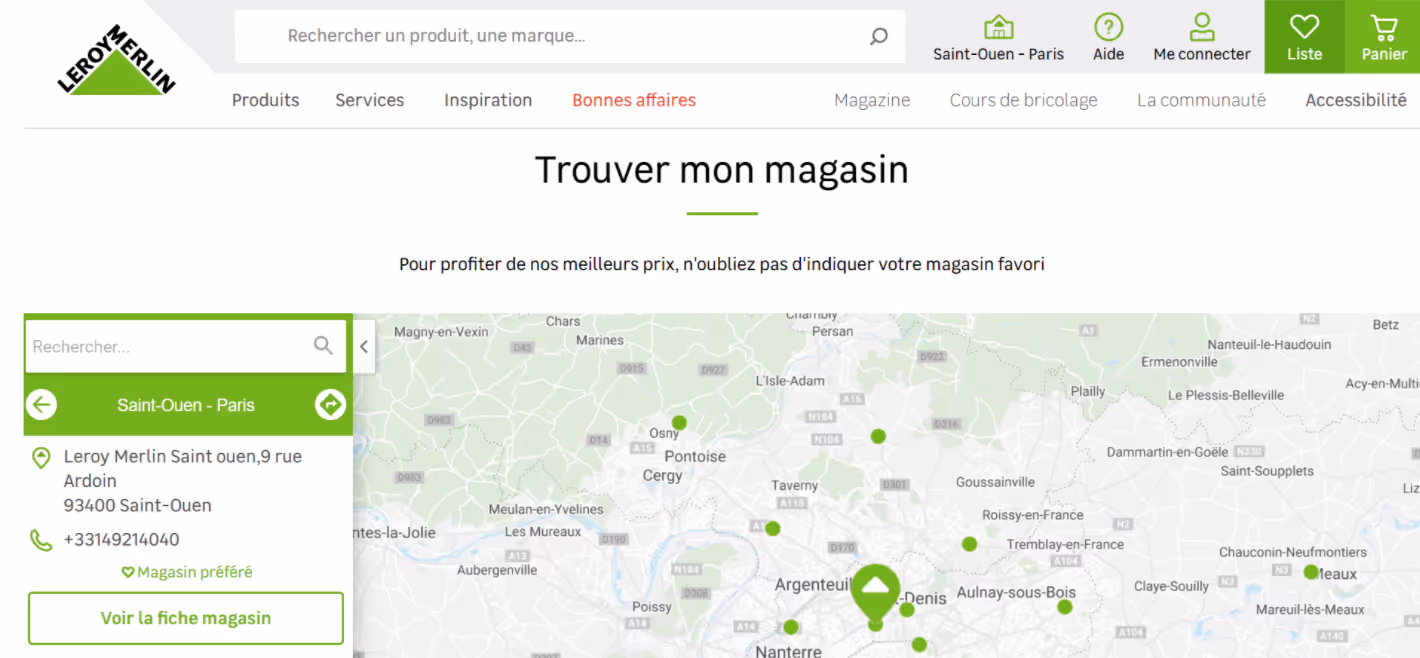Click Voir la fiche magasin button
This screenshot has height=658, width=1420.
185,618
